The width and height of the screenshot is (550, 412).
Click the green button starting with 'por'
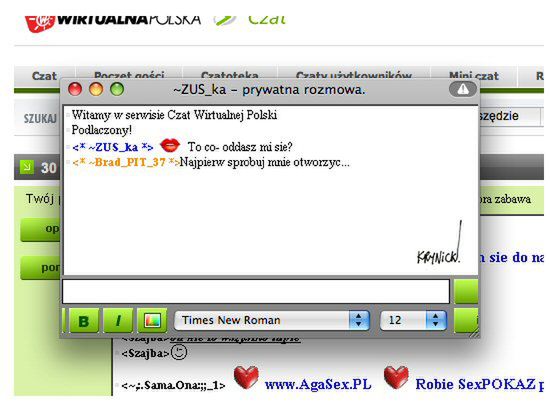pyautogui.click(x=40, y=268)
